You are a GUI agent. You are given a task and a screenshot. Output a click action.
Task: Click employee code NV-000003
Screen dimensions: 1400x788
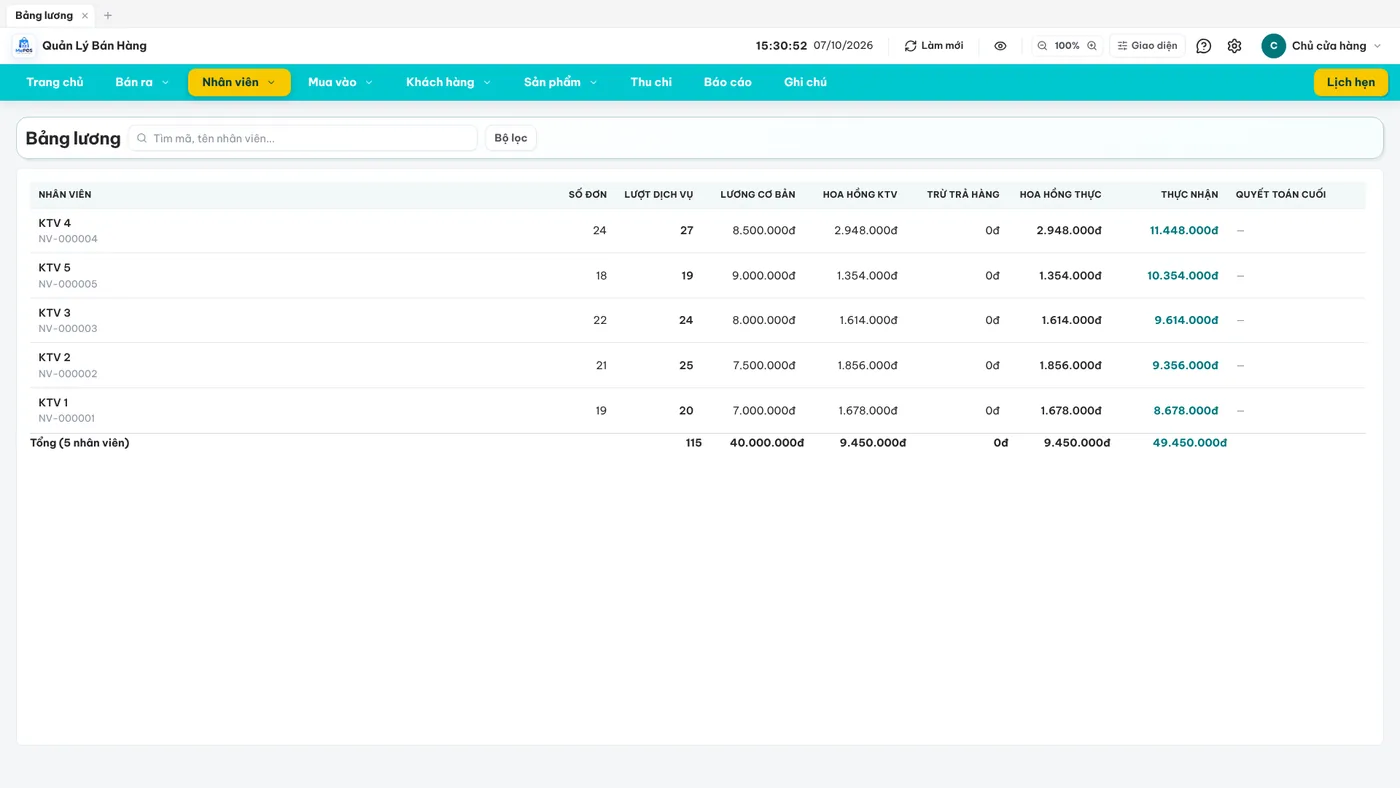click(68, 329)
